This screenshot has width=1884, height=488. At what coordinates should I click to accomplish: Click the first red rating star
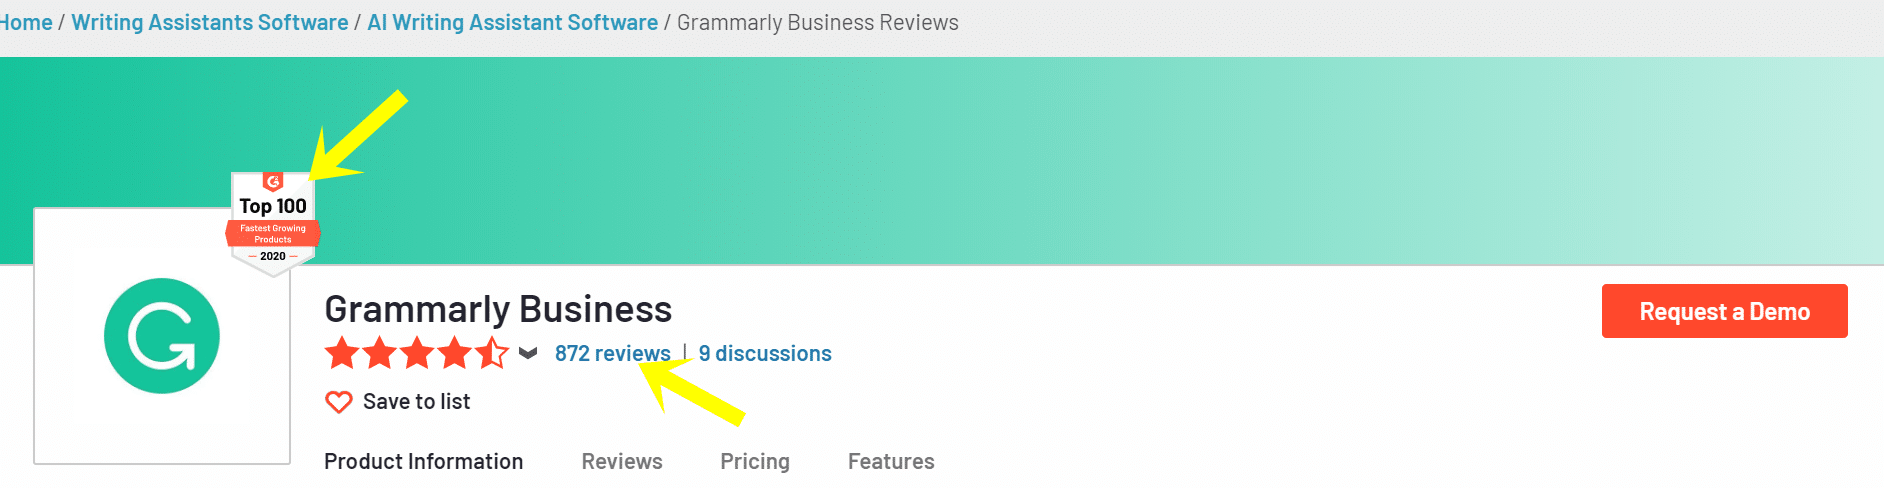pyautogui.click(x=342, y=353)
